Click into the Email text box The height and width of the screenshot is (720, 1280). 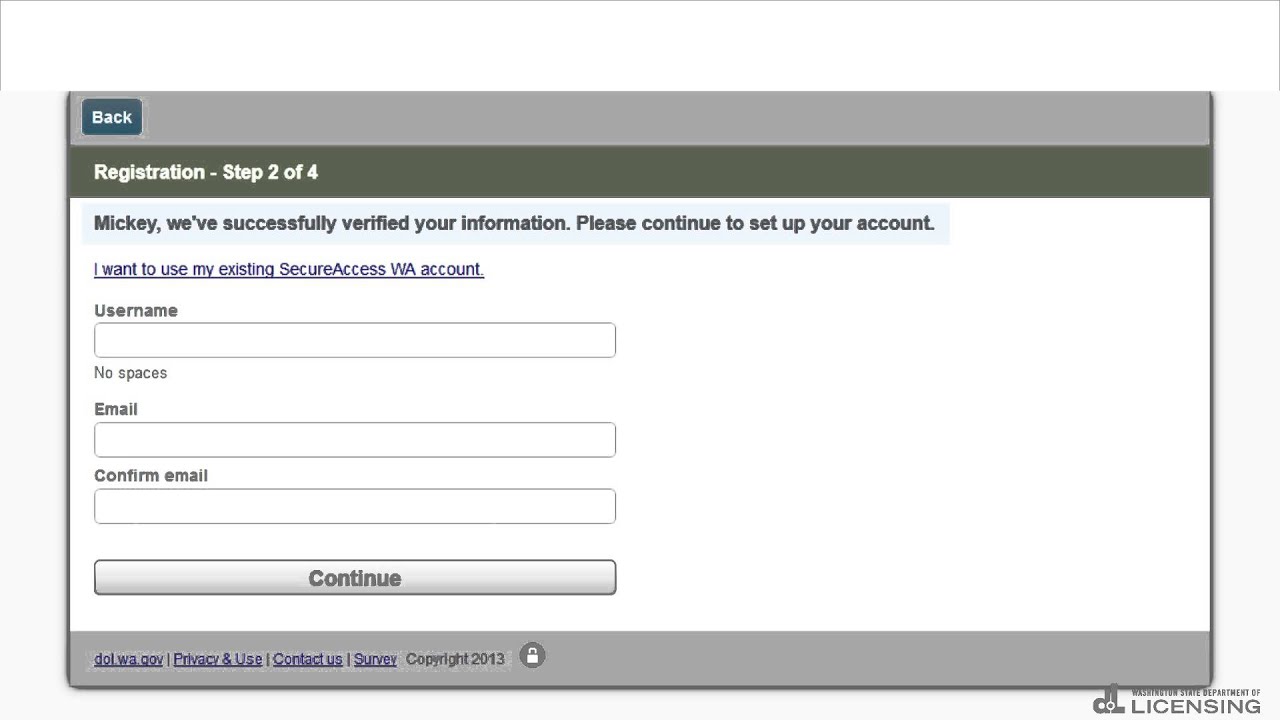click(355, 440)
